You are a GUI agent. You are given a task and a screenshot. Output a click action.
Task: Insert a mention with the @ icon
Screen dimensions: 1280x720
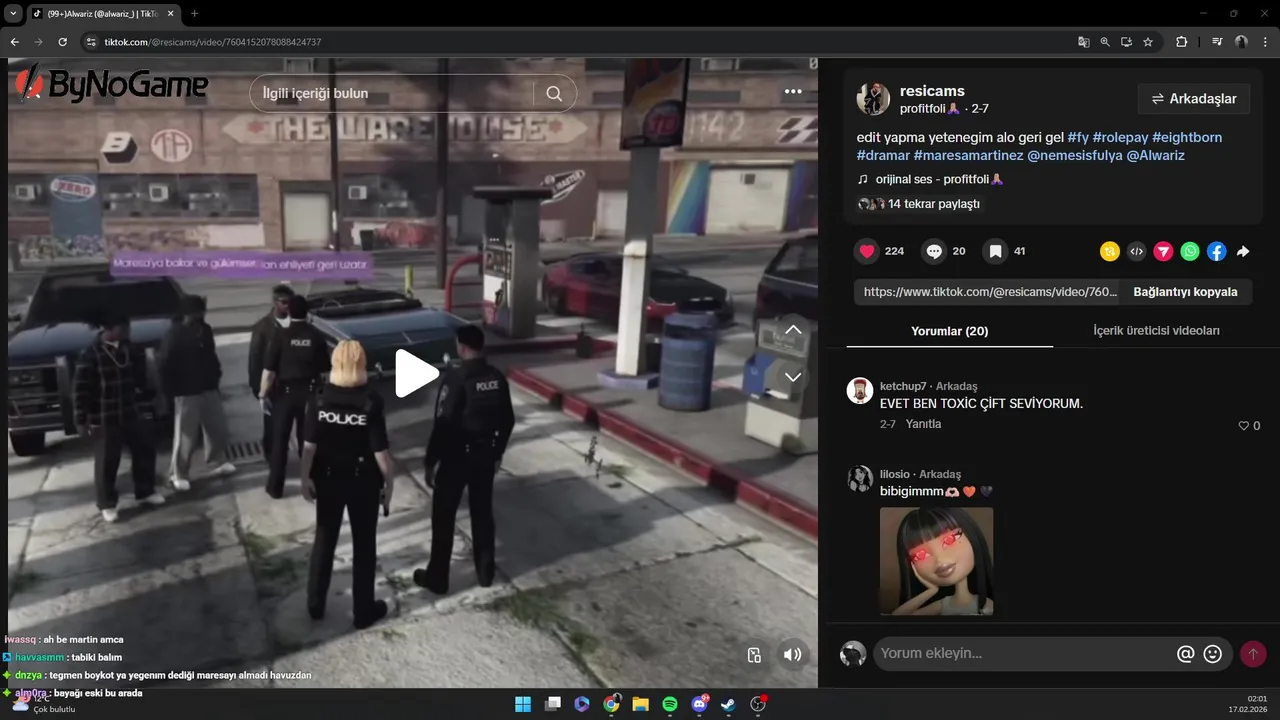(1186, 654)
